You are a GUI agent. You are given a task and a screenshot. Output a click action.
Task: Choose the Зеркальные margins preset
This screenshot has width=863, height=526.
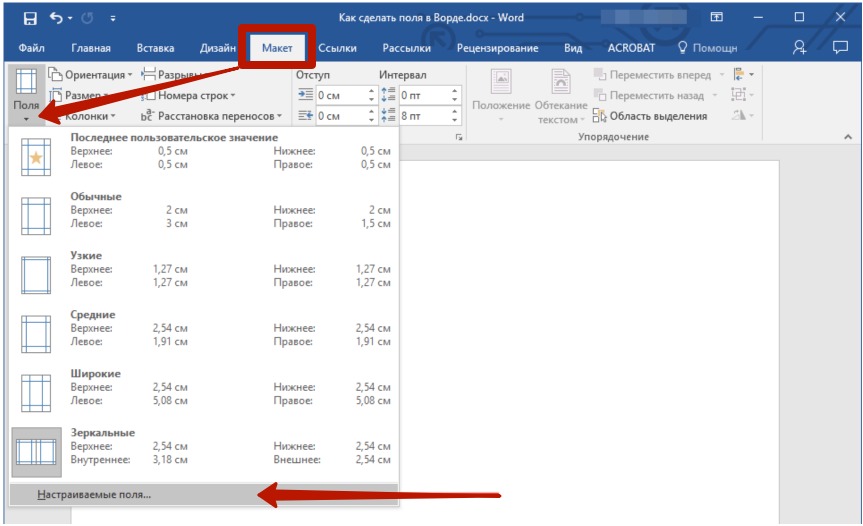(204, 451)
